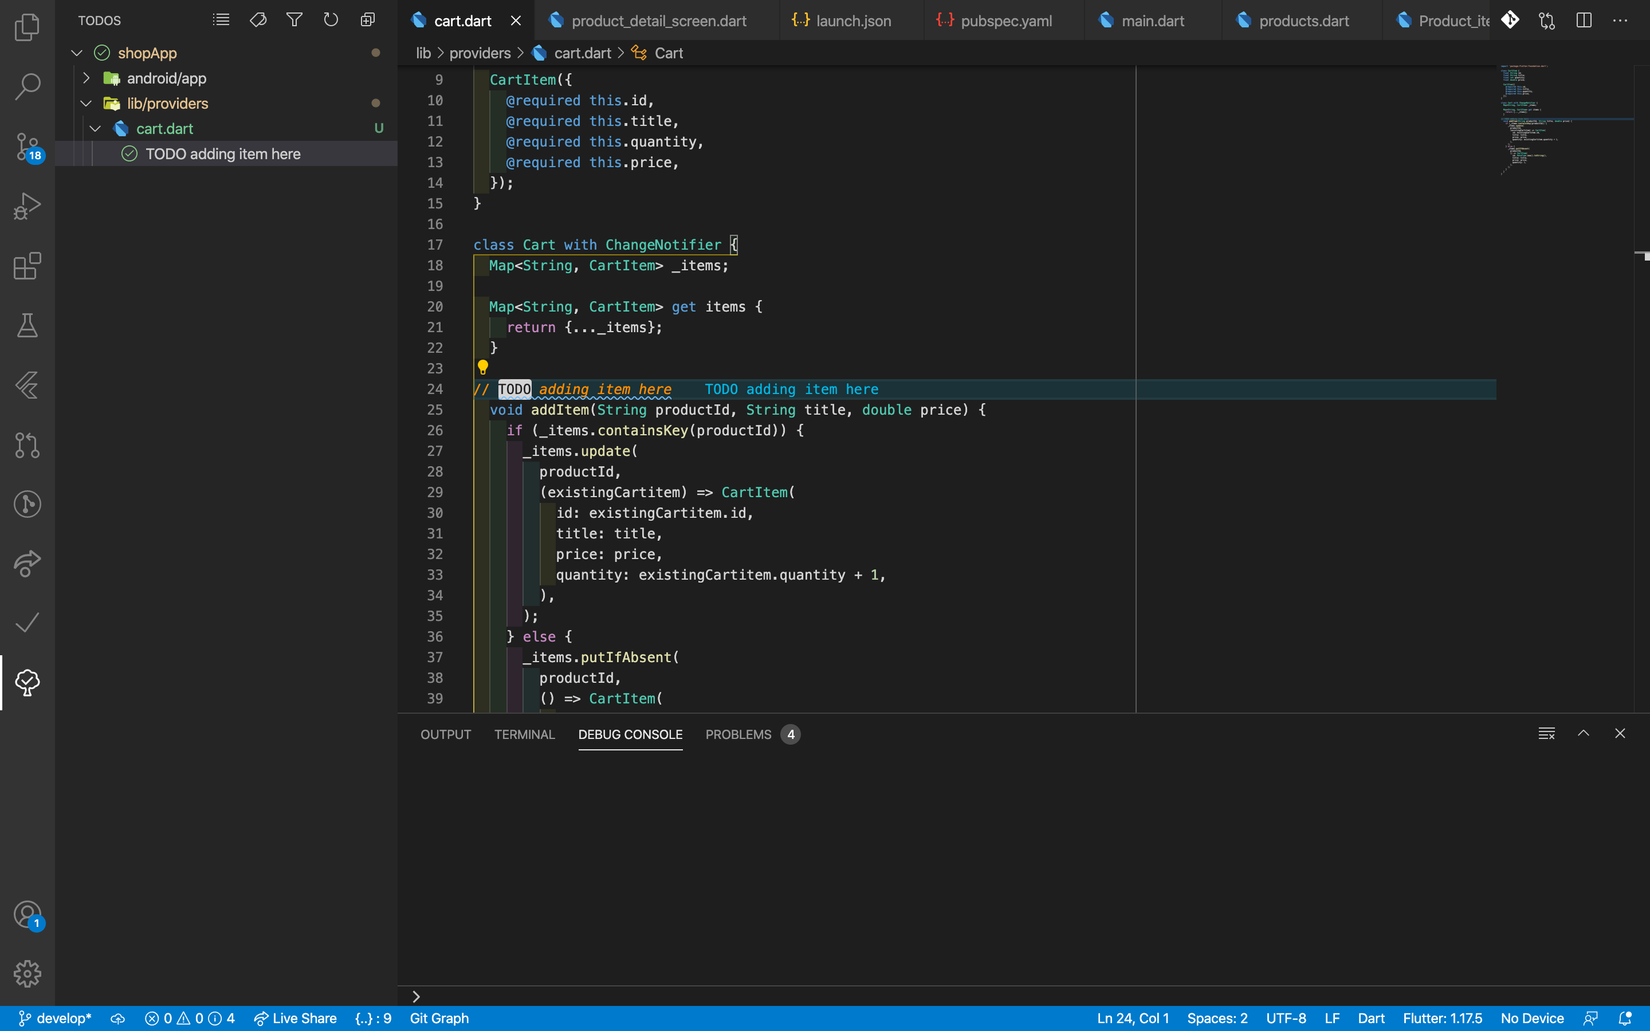Open Run and Debug view
The width and height of the screenshot is (1650, 1031).
click(x=27, y=206)
